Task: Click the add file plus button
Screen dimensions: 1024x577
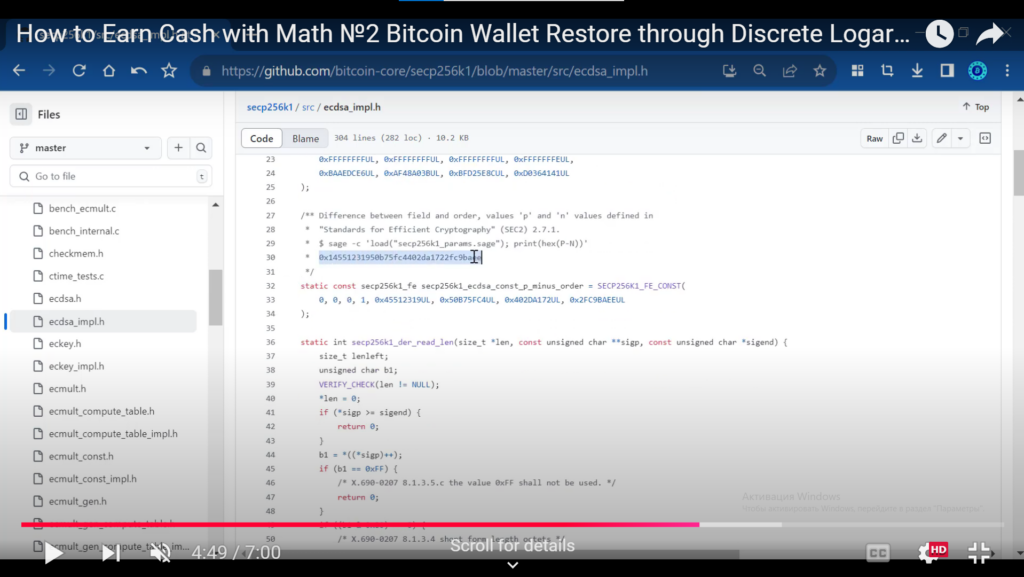Action: point(178,148)
